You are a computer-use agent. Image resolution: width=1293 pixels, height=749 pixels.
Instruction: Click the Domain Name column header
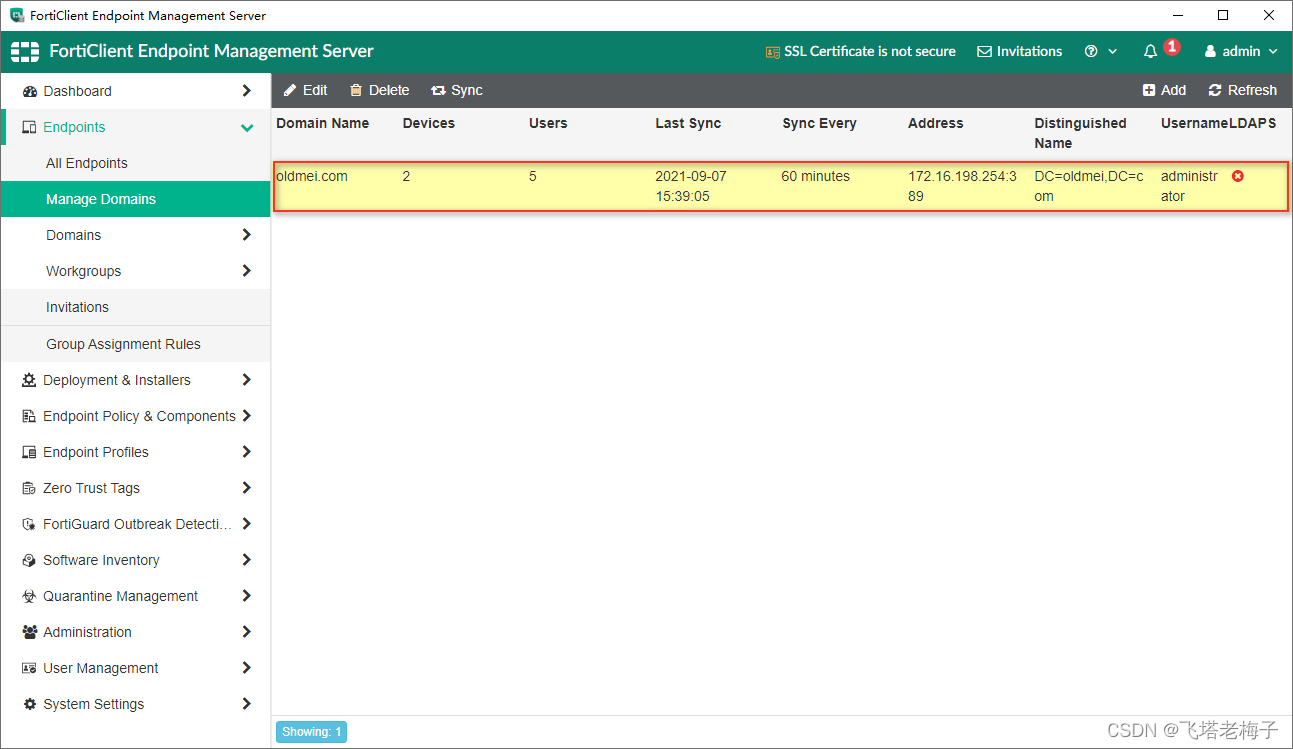click(x=323, y=123)
